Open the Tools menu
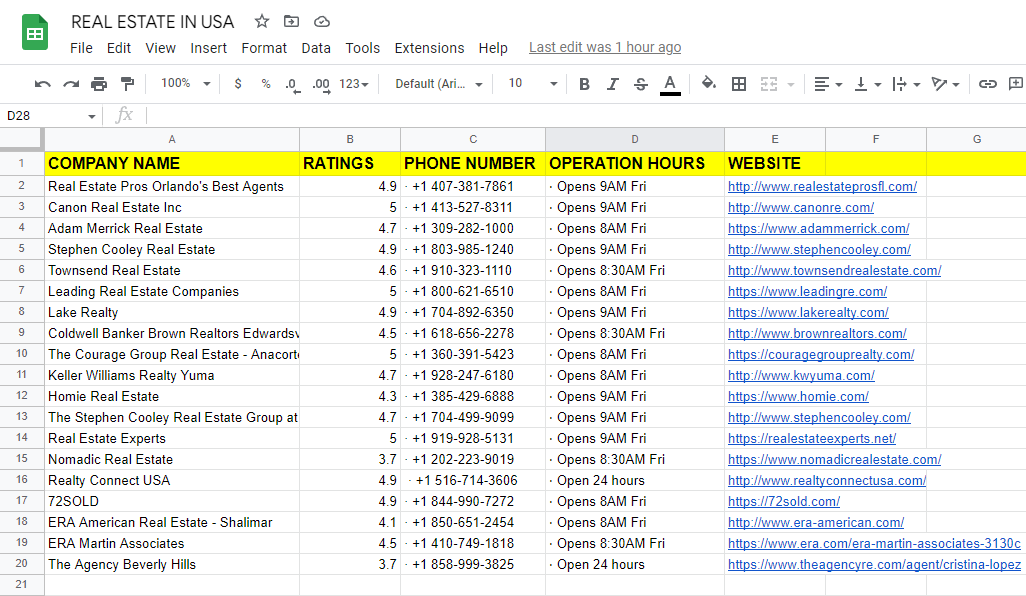 (x=363, y=48)
